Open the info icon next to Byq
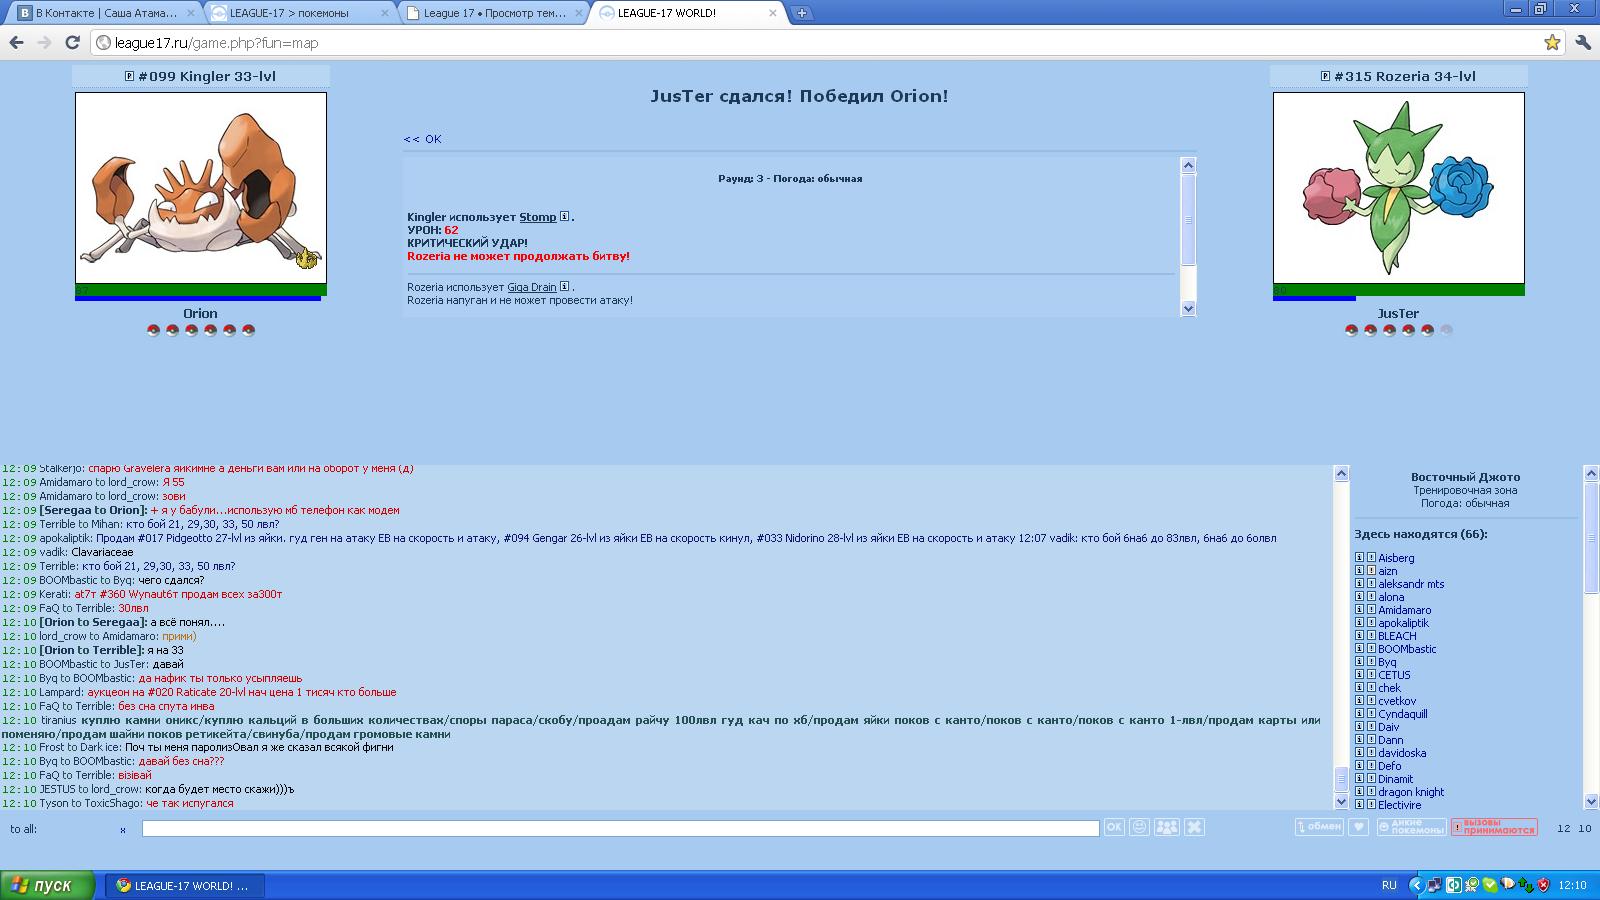The width and height of the screenshot is (1600, 900). pos(1359,662)
